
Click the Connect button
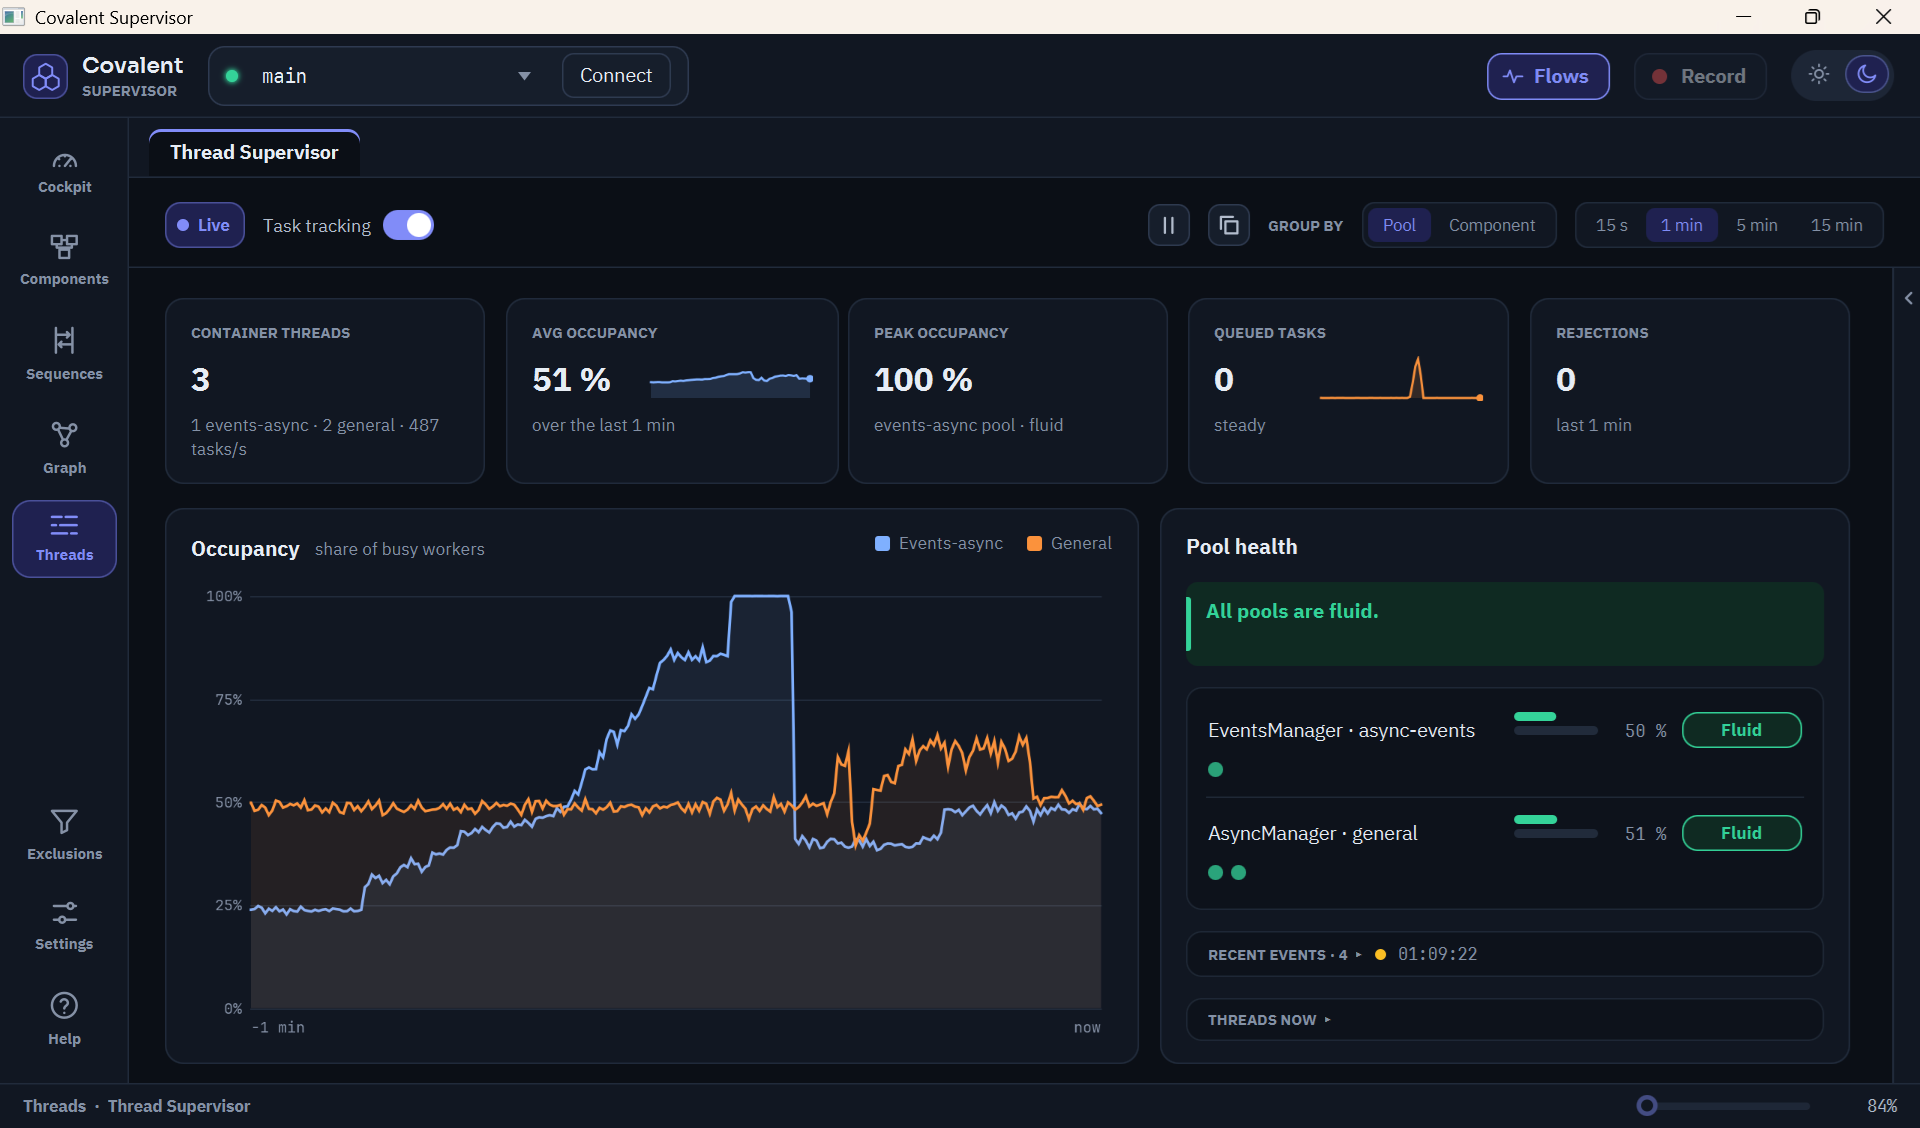tap(616, 76)
